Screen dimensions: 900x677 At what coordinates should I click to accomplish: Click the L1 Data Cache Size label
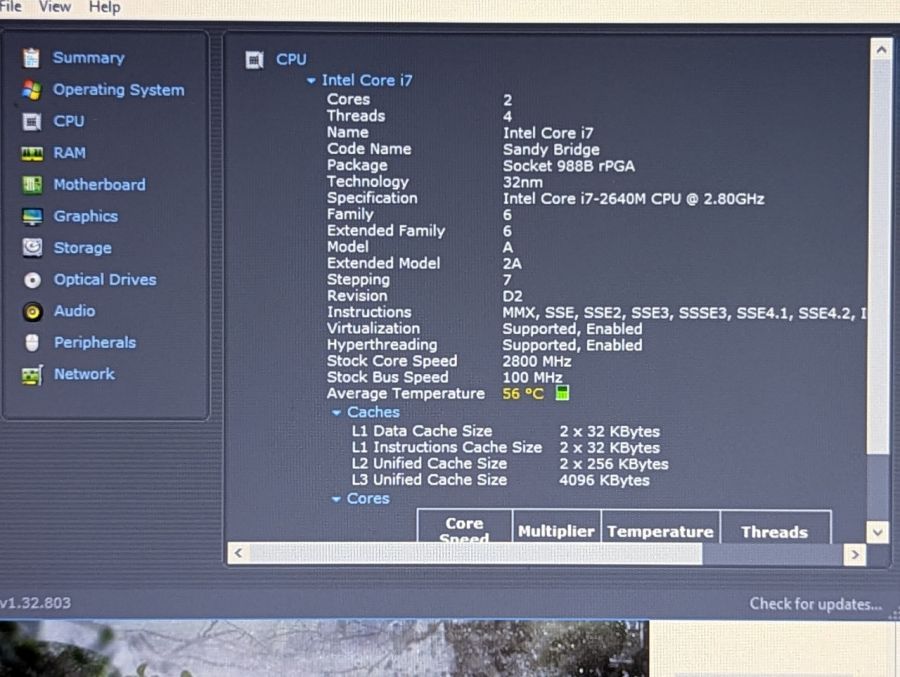tap(422, 431)
